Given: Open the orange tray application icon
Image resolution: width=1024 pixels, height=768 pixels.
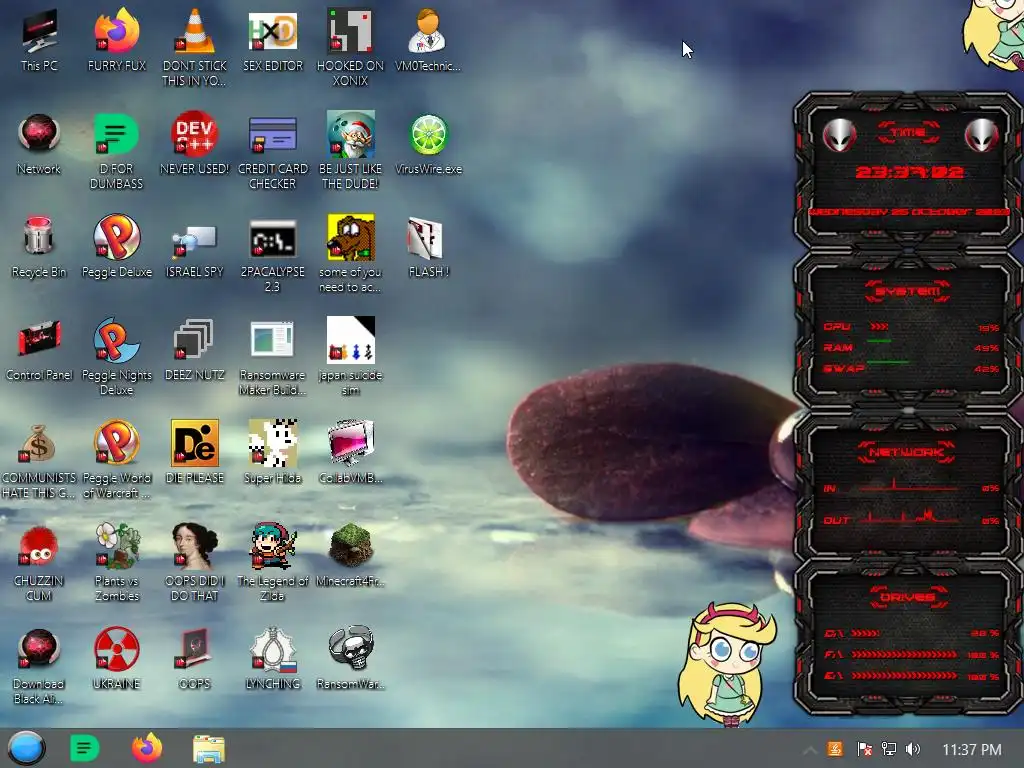Looking at the screenshot, I should (x=835, y=749).
